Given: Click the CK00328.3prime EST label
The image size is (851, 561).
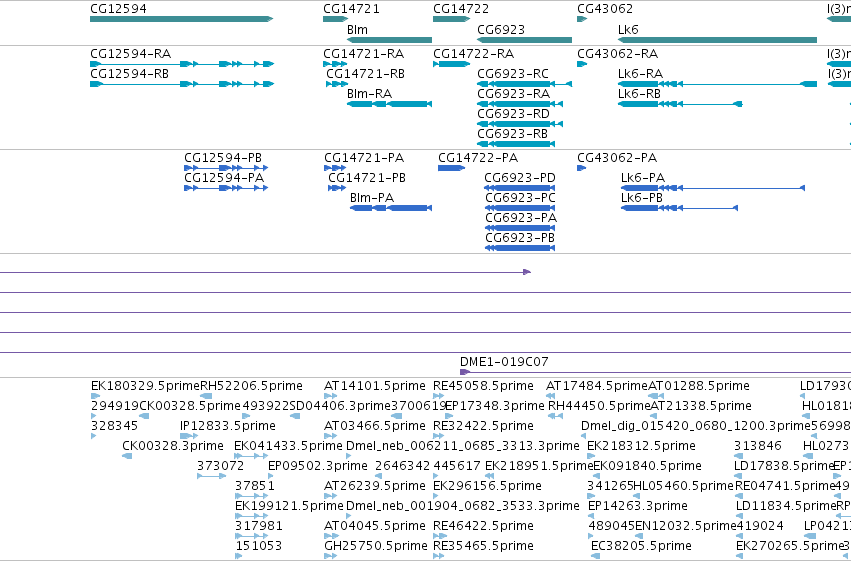Looking at the screenshot, I should (x=173, y=446).
